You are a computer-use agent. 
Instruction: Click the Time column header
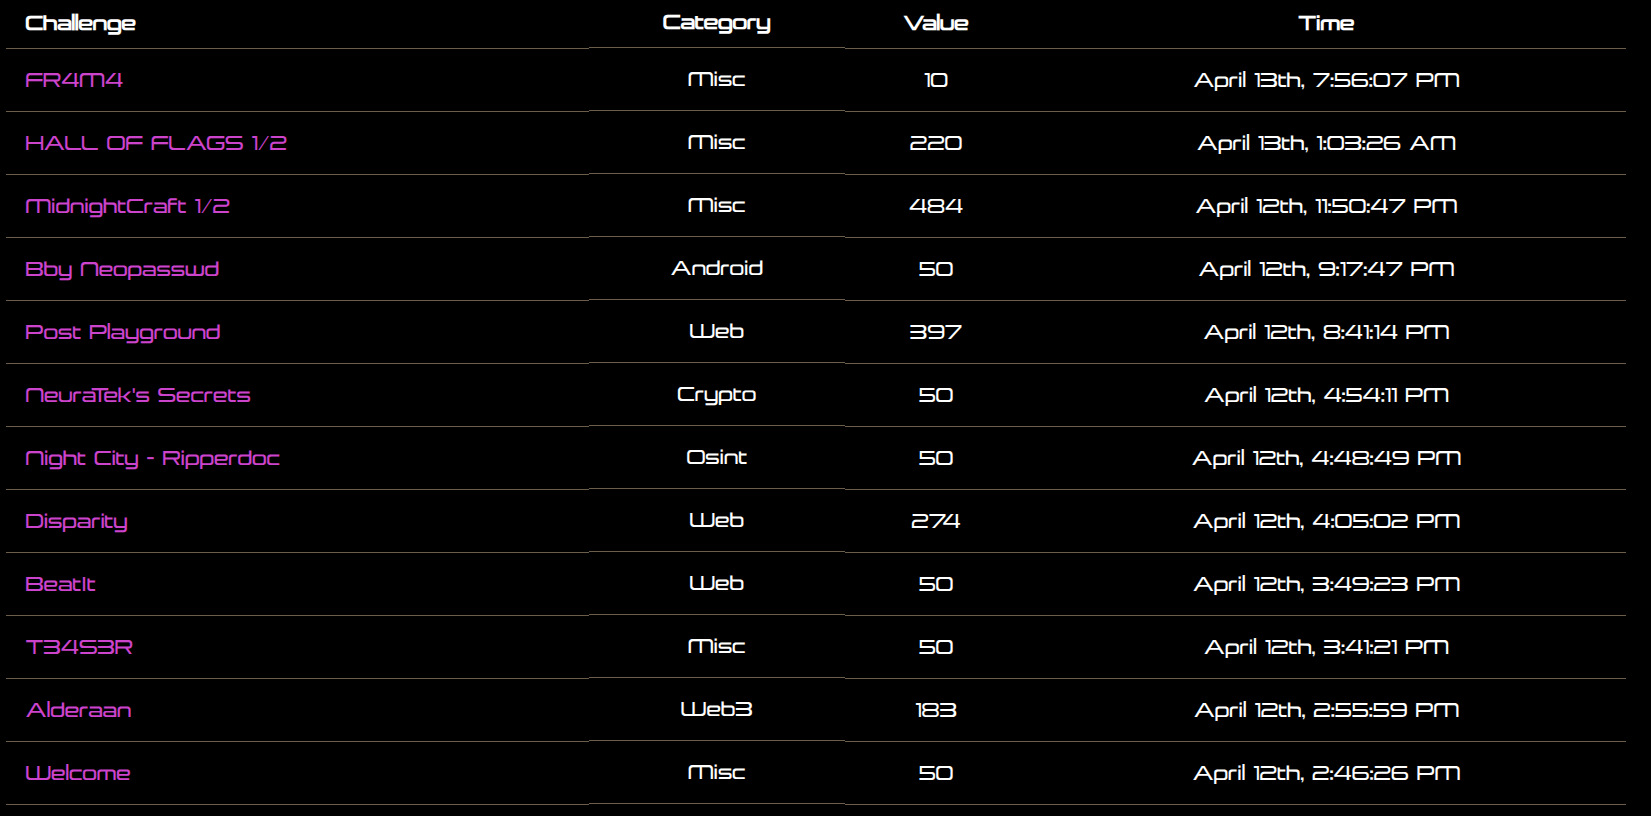point(1326,23)
